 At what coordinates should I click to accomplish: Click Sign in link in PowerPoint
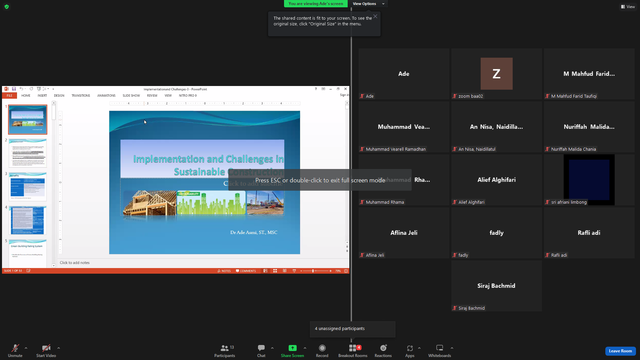pos(344,95)
